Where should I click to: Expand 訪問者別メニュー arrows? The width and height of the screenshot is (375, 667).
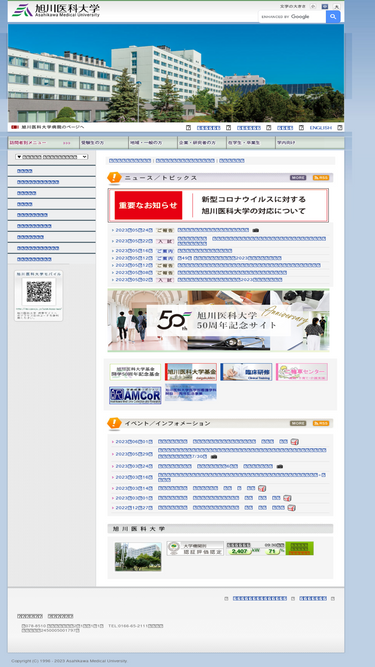[67, 143]
